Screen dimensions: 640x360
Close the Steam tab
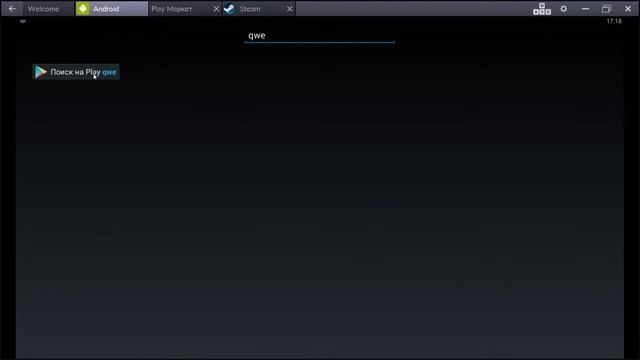(x=289, y=9)
